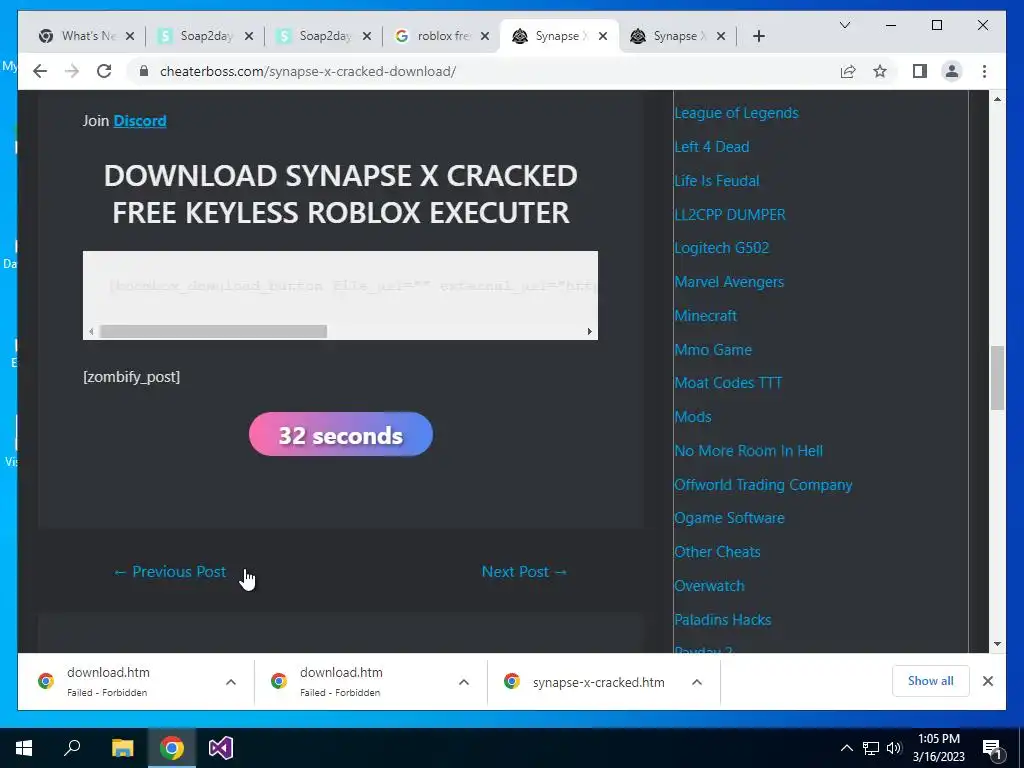This screenshot has height=768, width=1024.
Task: Click the padlock site info icon
Action: click(144, 71)
